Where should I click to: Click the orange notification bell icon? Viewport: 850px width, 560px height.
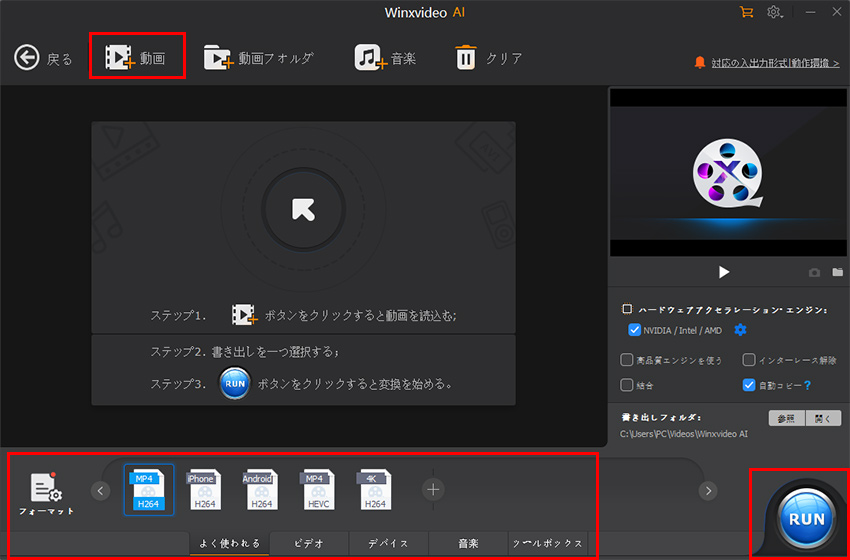pyautogui.click(x=700, y=63)
